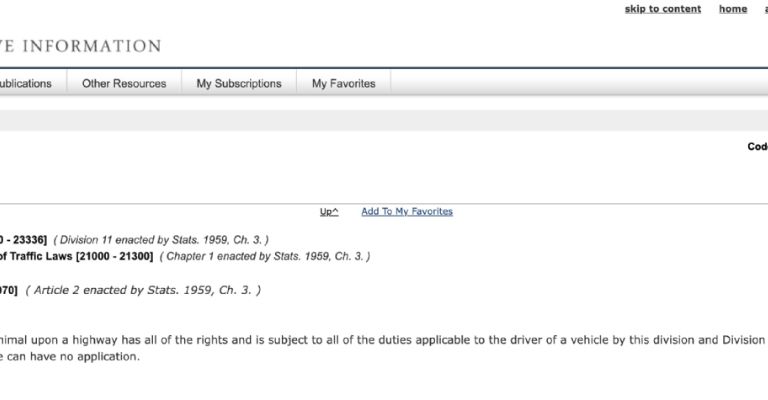Click the Legislative Information site title
Viewport: 768px width, 400px height.
[80, 46]
